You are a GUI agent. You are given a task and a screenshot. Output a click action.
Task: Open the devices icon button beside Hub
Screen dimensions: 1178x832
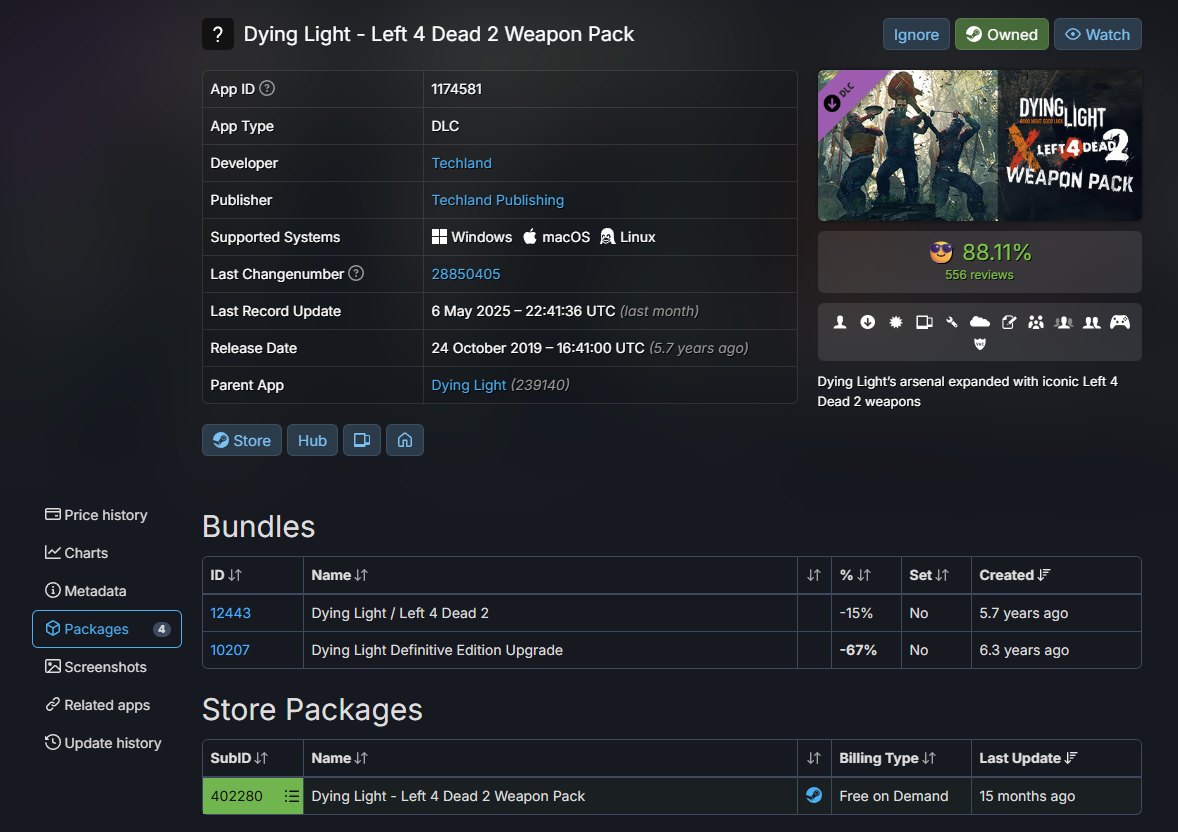click(362, 440)
